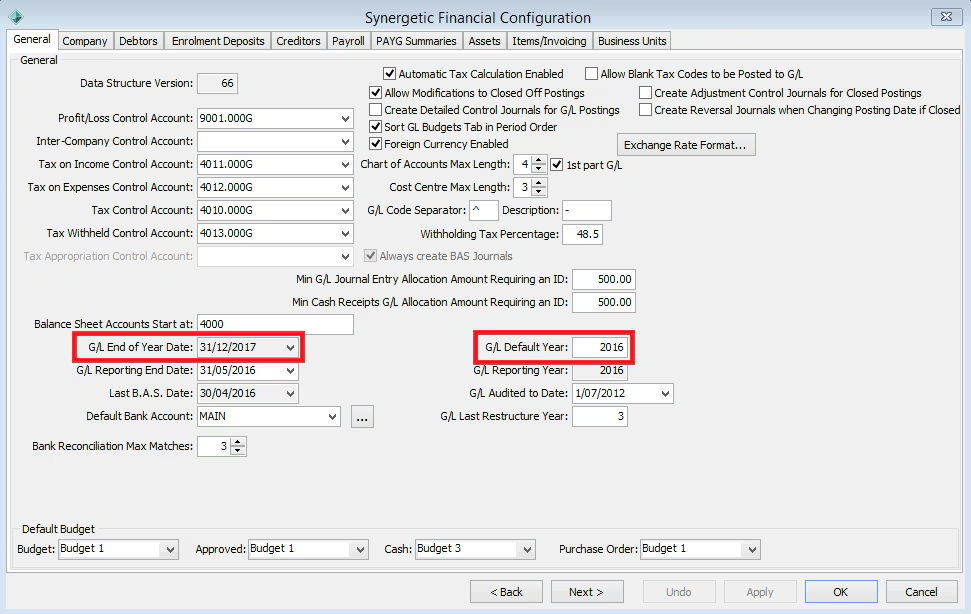Switch to the Debtors tab
Screen dimensions: 971x614
coord(138,41)
